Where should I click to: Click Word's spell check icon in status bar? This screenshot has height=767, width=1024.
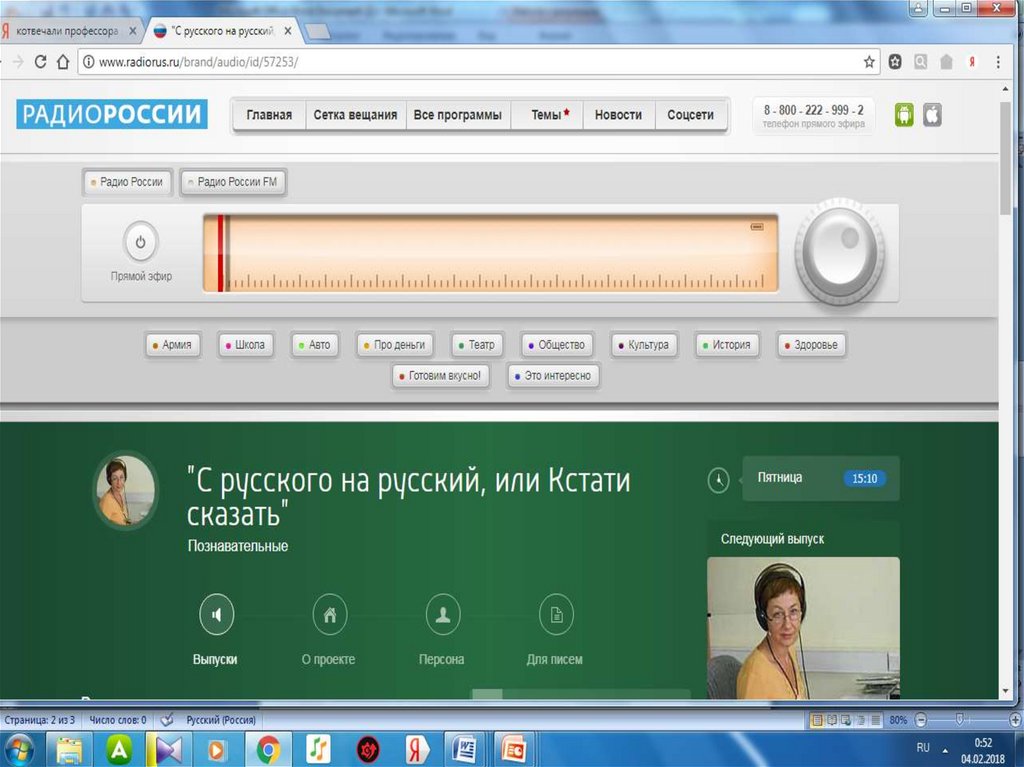point(167,720)
